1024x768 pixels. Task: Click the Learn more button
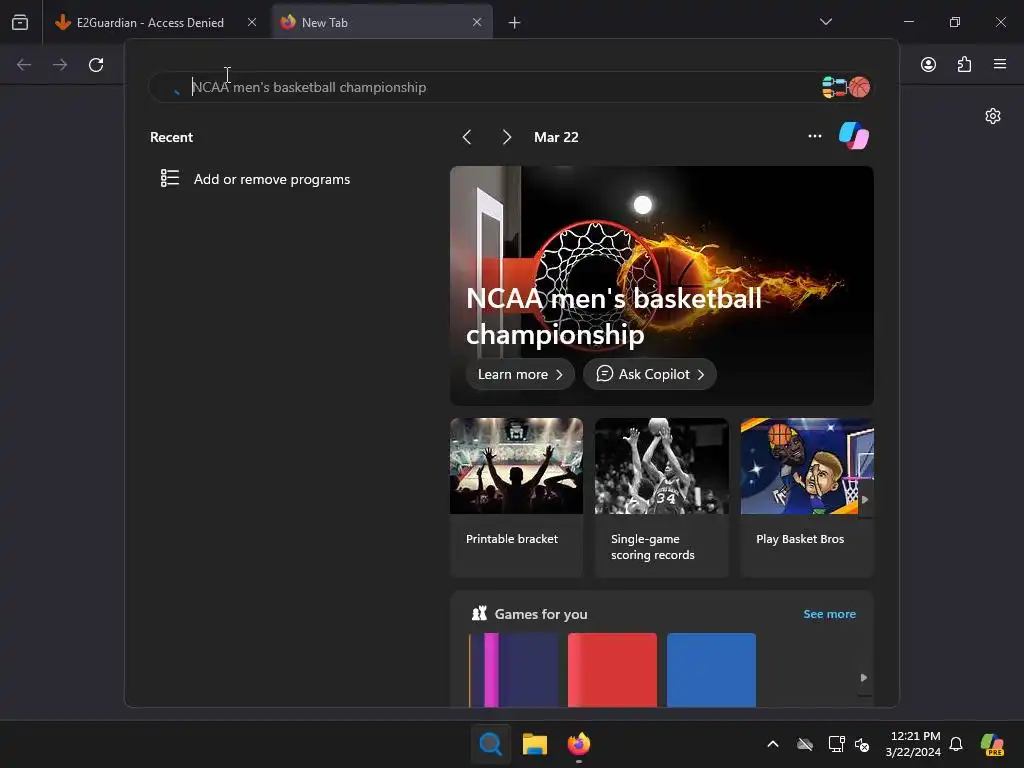click(520, 374)
